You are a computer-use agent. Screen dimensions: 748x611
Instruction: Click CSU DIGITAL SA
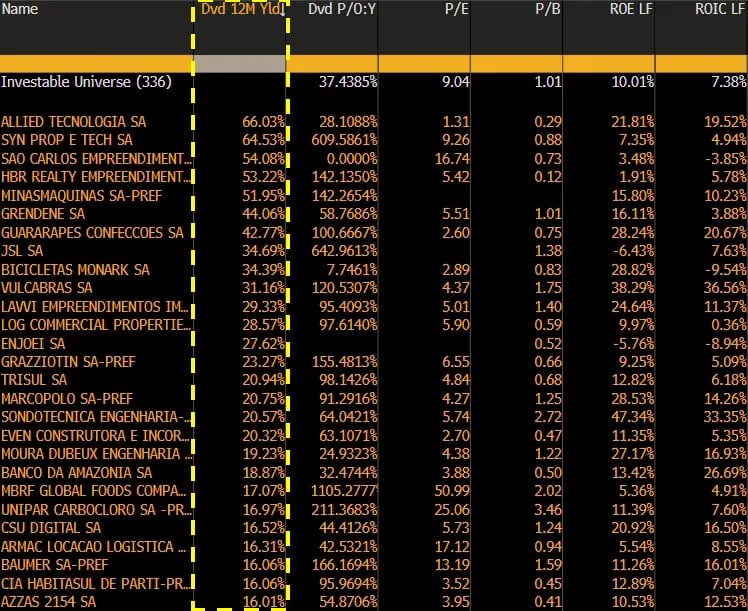pyautogui.click(x=51, y=528)
